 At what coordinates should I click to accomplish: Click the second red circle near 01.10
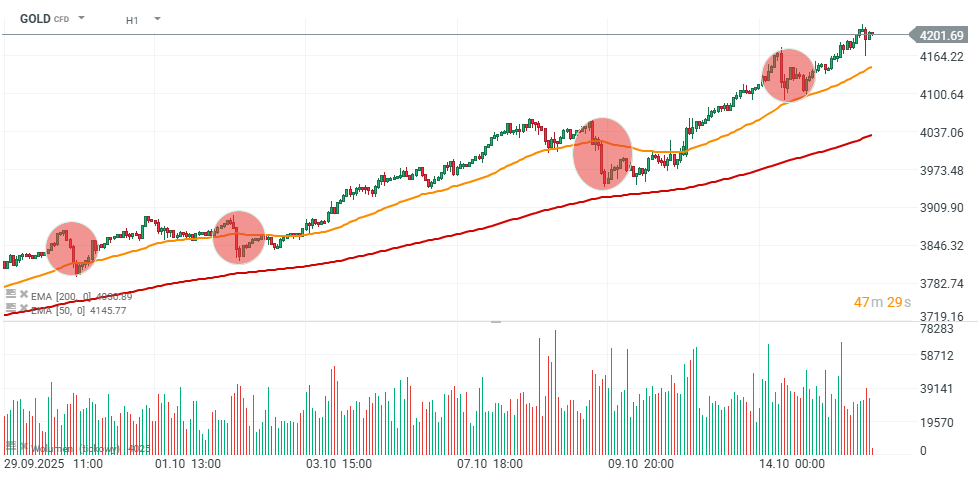coord(239,237)
